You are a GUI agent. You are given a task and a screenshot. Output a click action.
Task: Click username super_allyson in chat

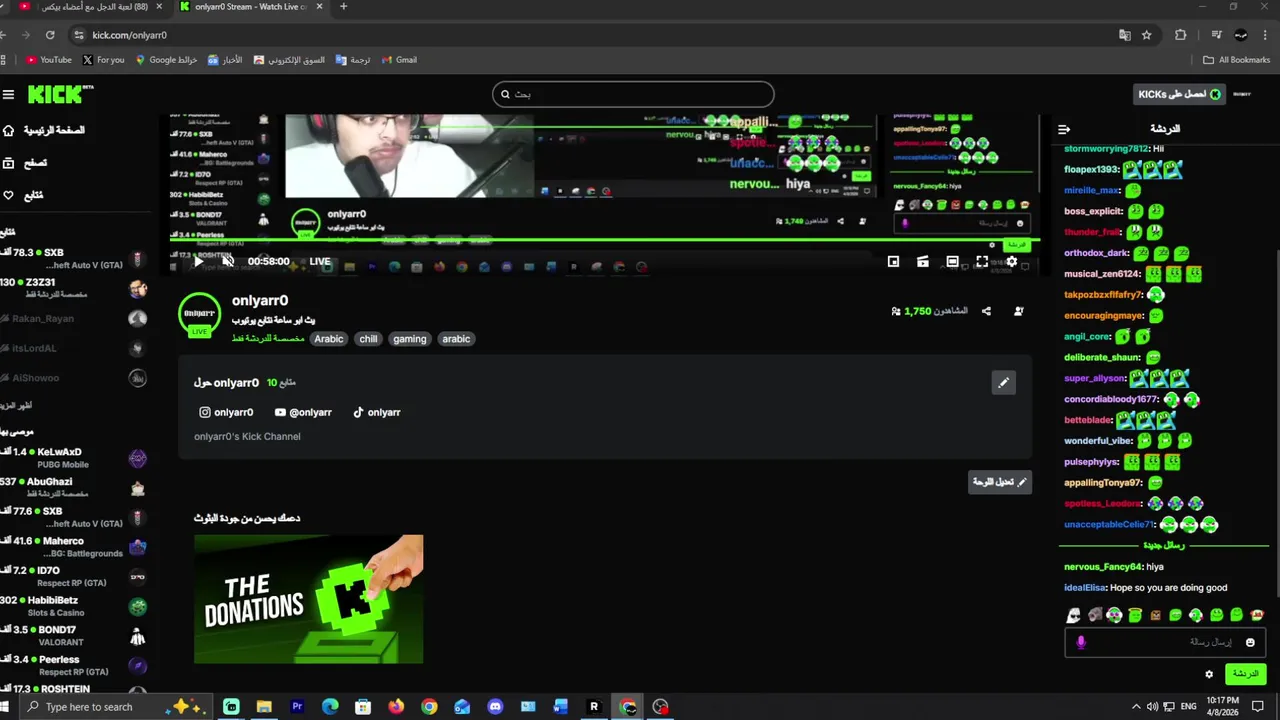tap(1095, 379)
